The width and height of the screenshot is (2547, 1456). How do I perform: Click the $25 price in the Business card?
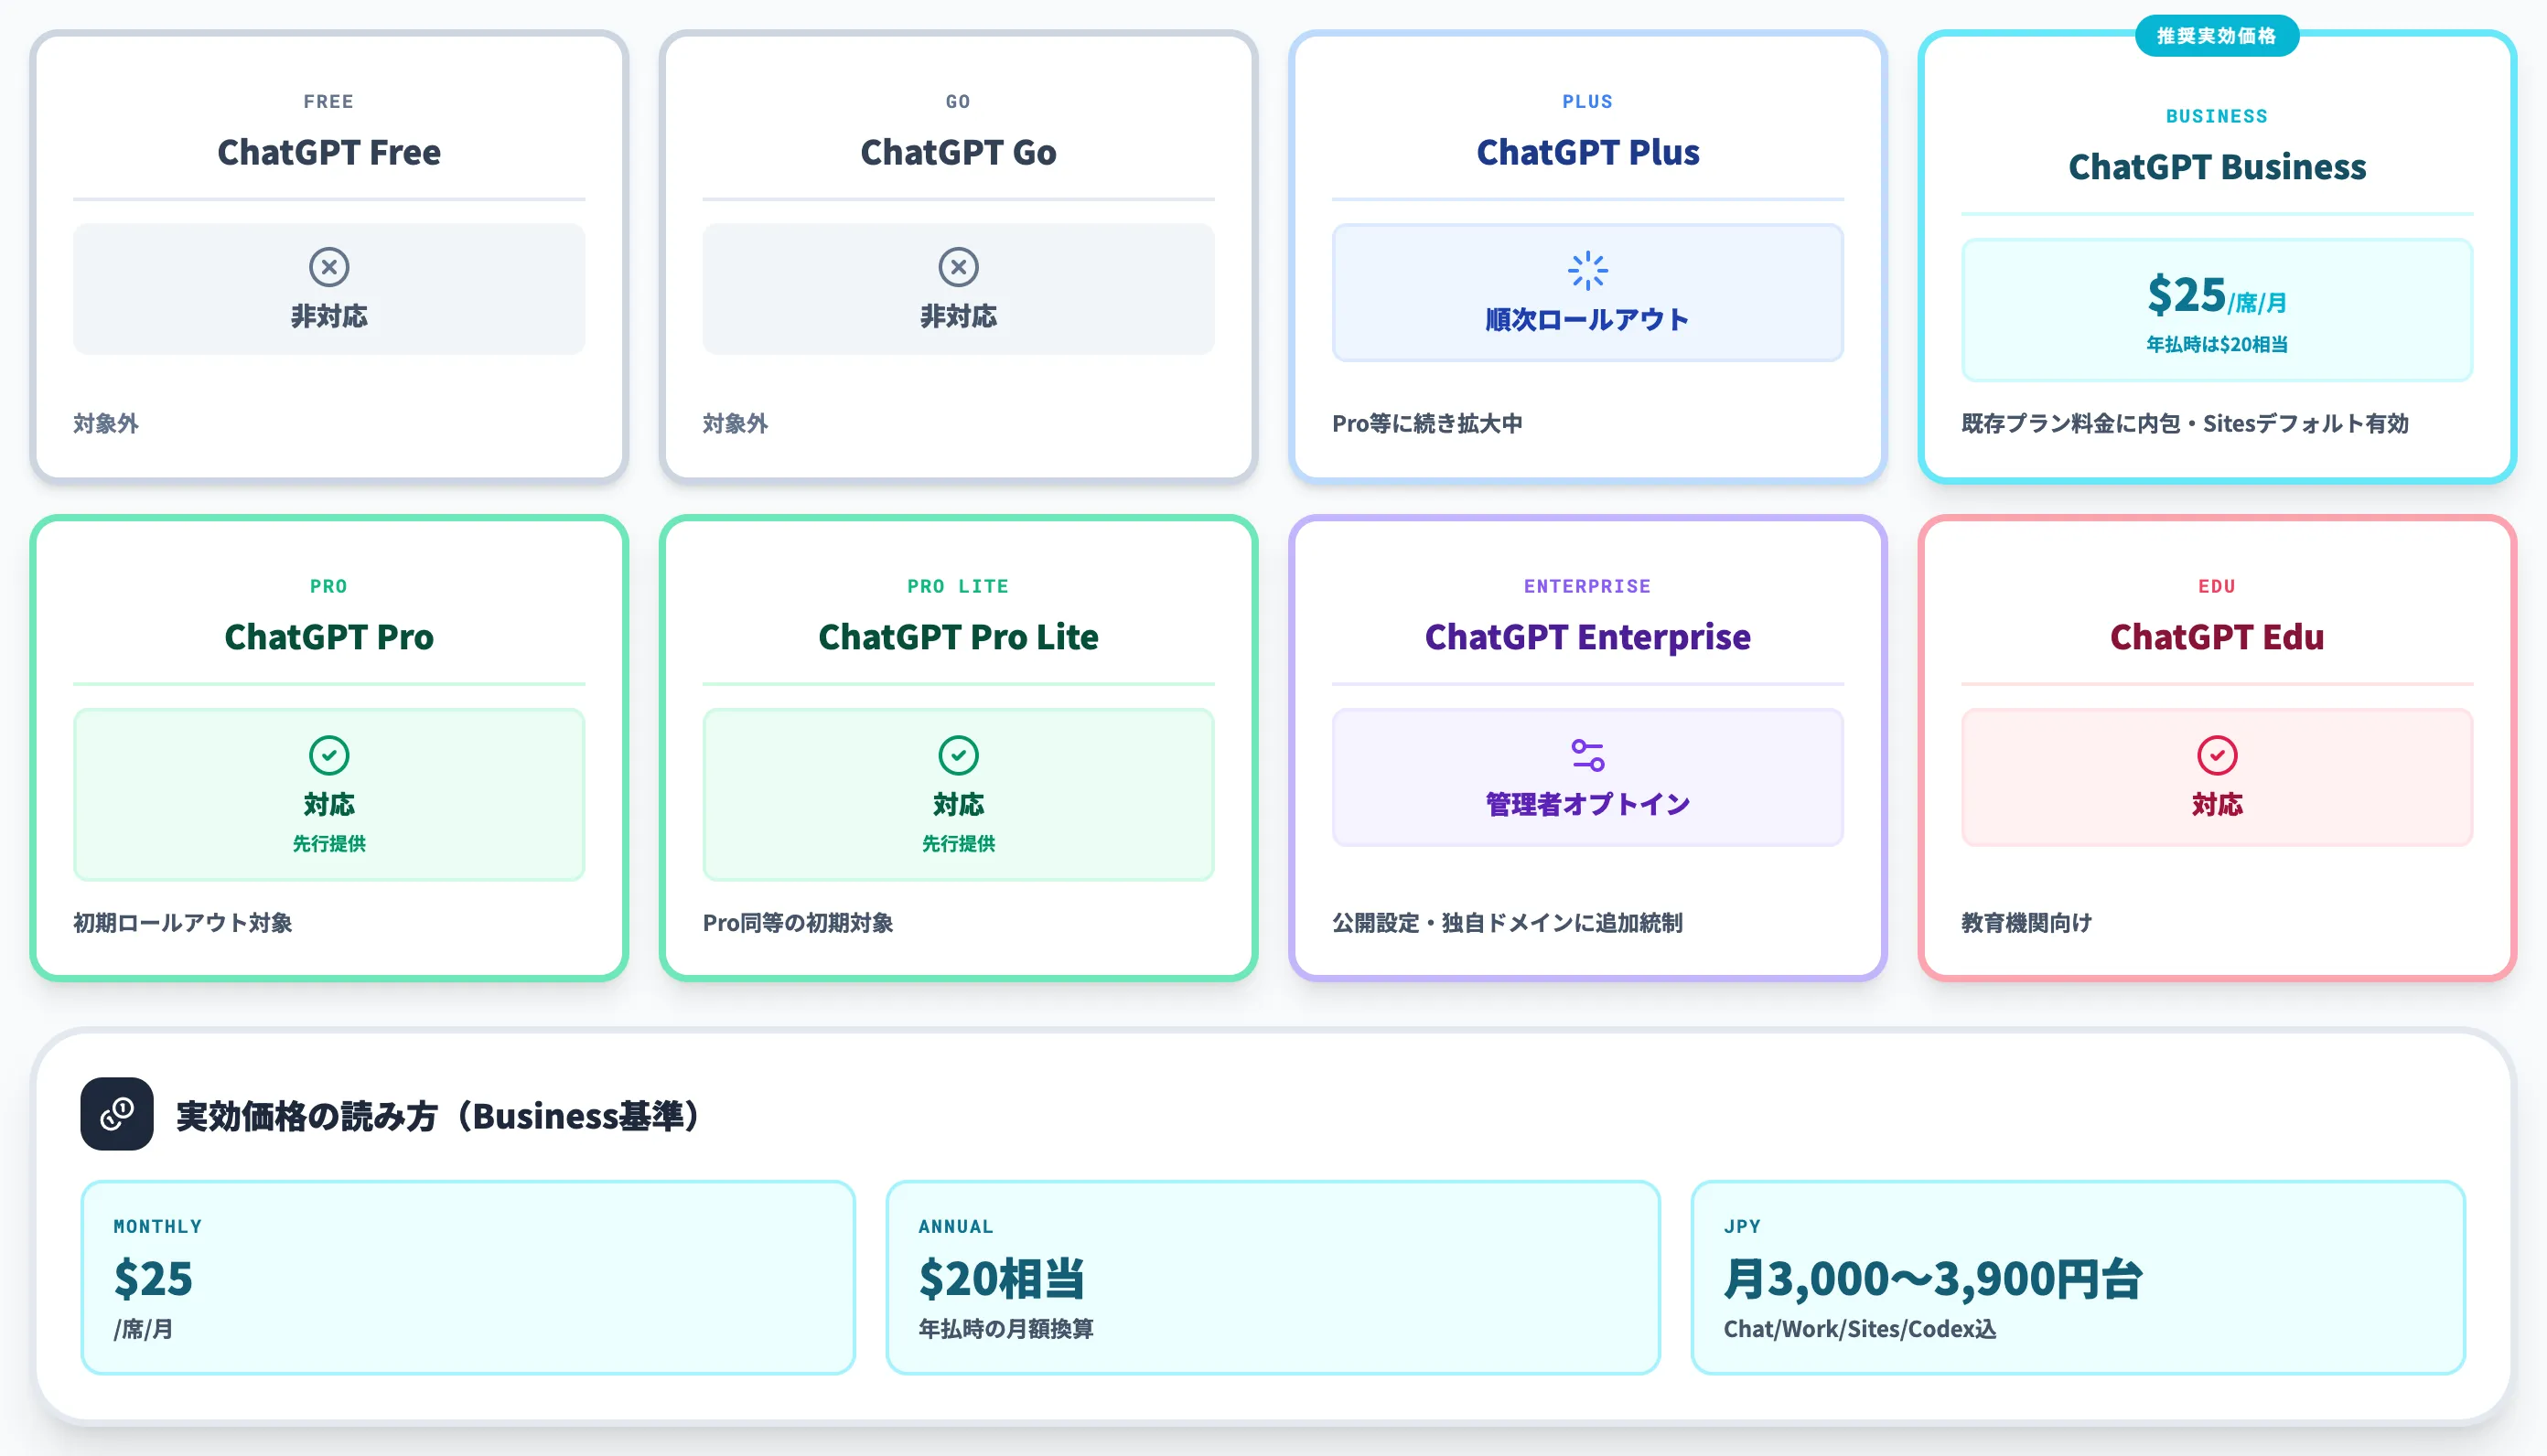(2186, 295)
